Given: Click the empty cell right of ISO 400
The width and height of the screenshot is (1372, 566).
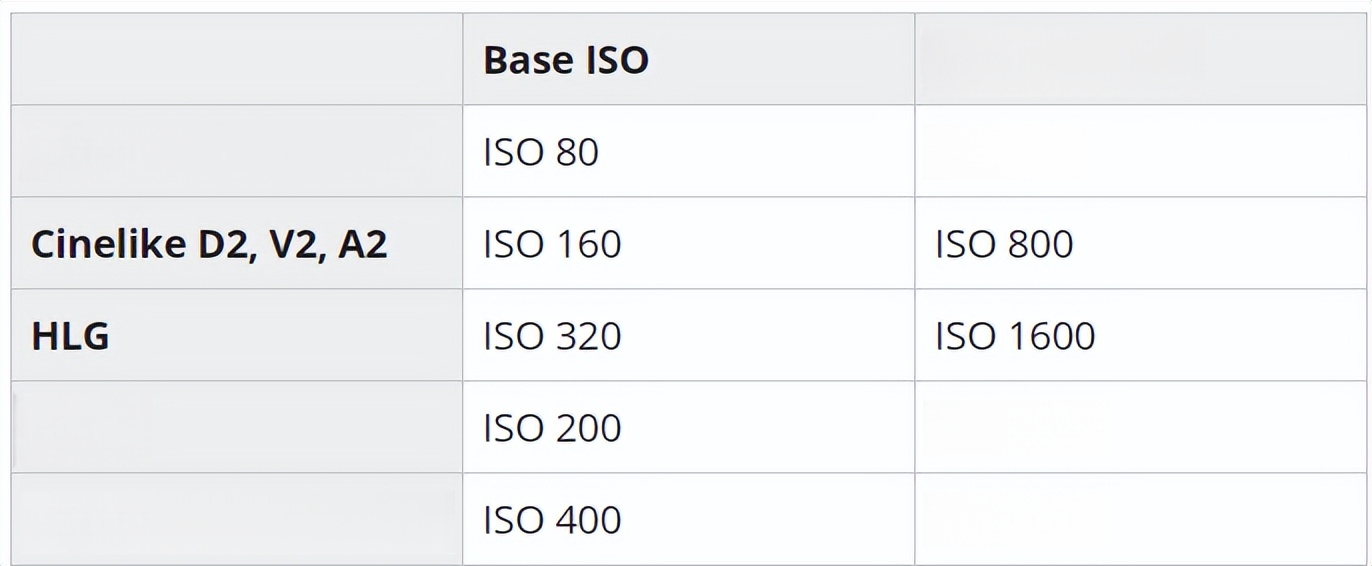Looking at the screenshot, I should point(1139,519).
